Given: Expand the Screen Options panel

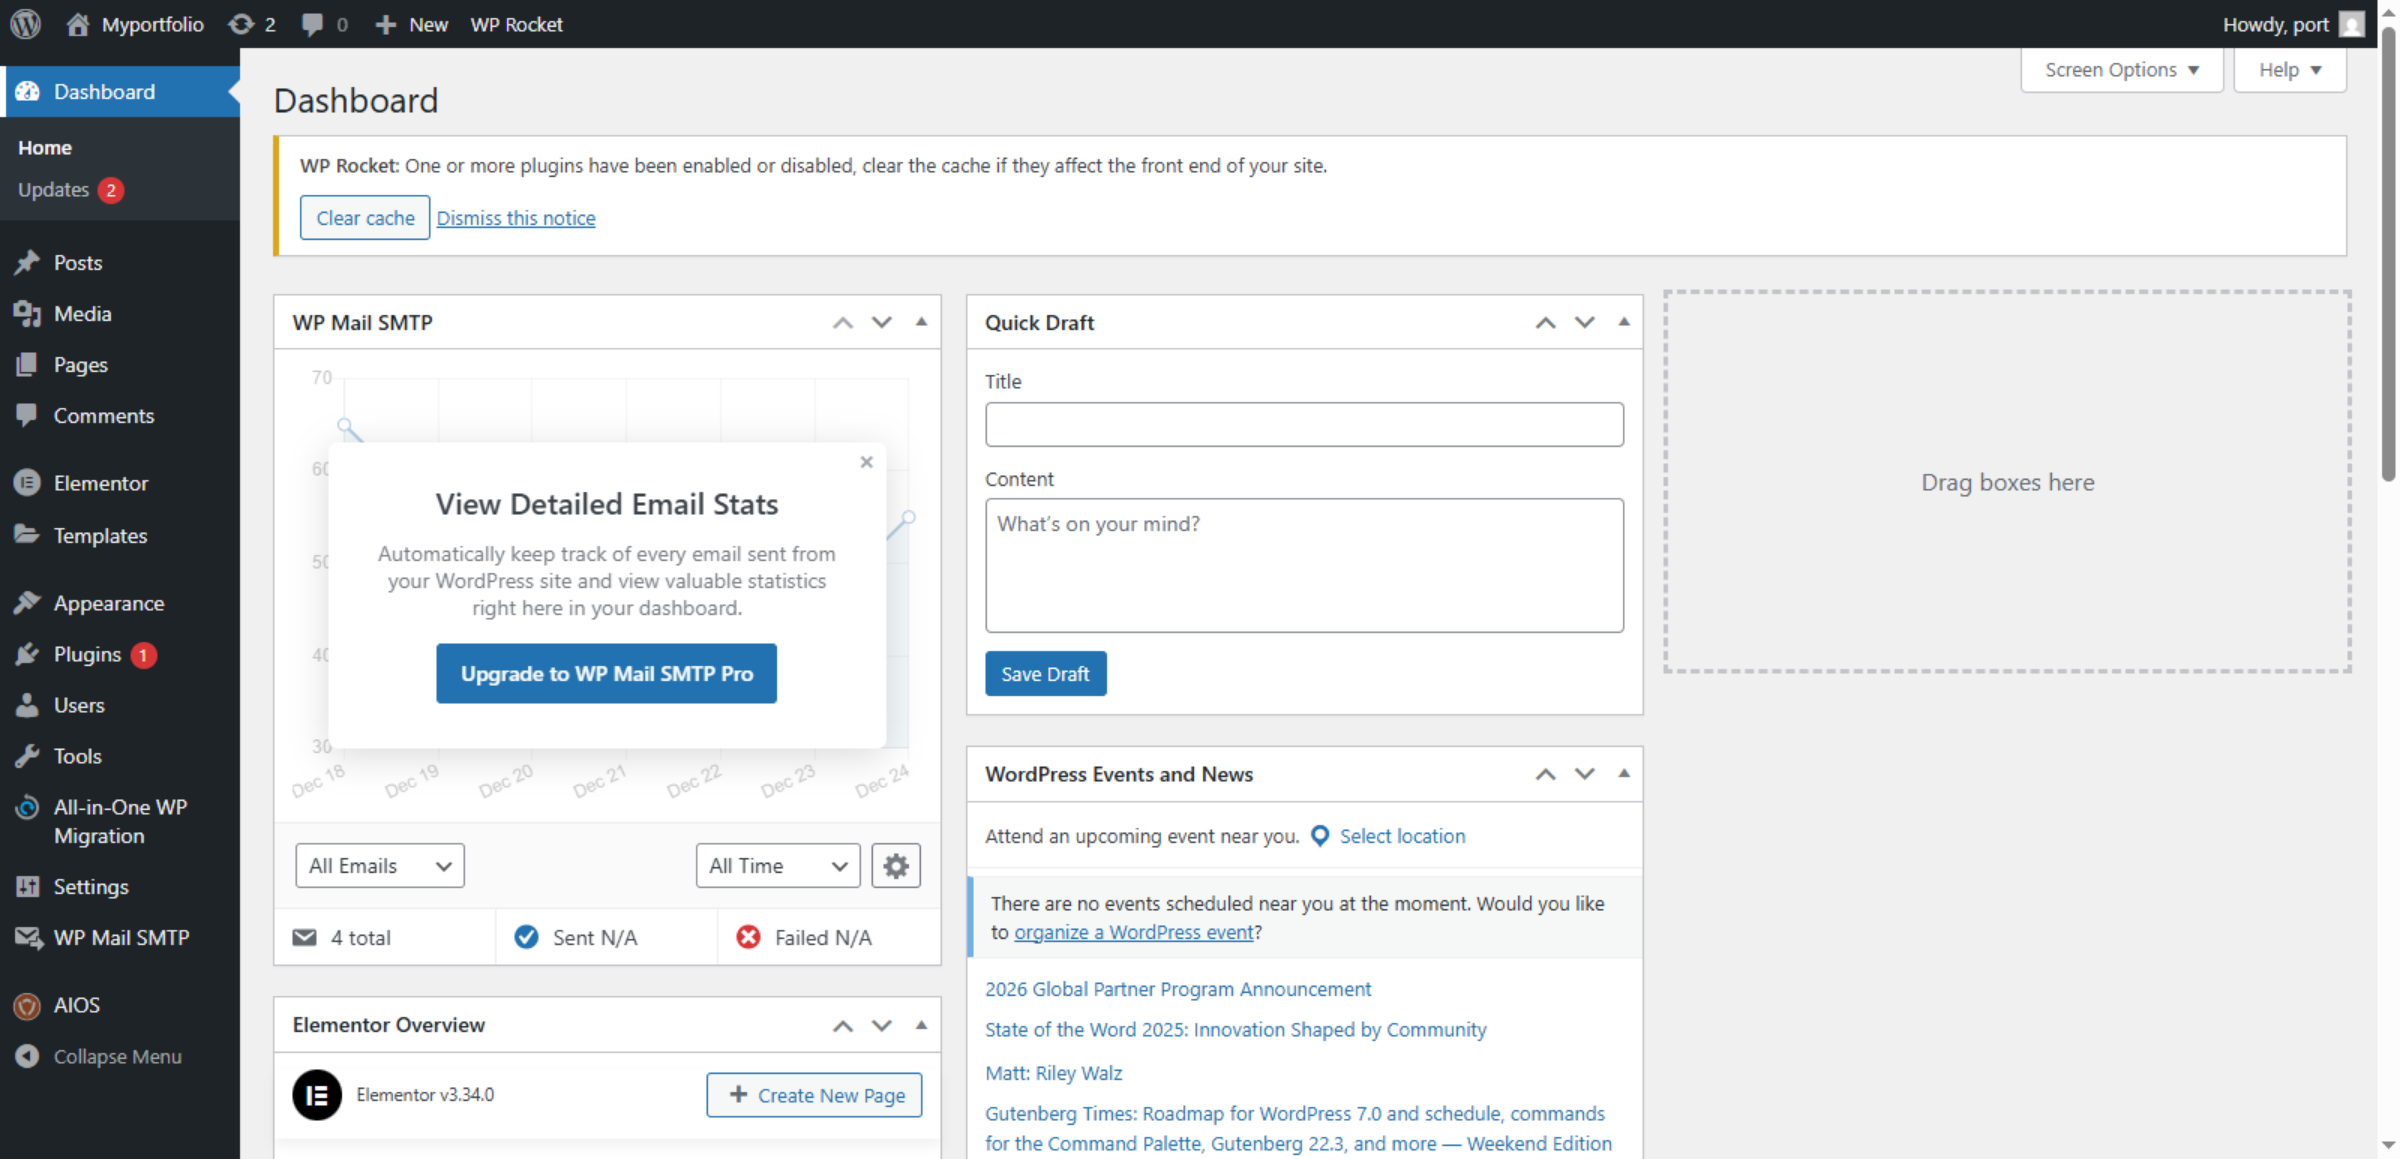Looking at the screenshot, I should pyautogui.click(x=2121, y=69).
